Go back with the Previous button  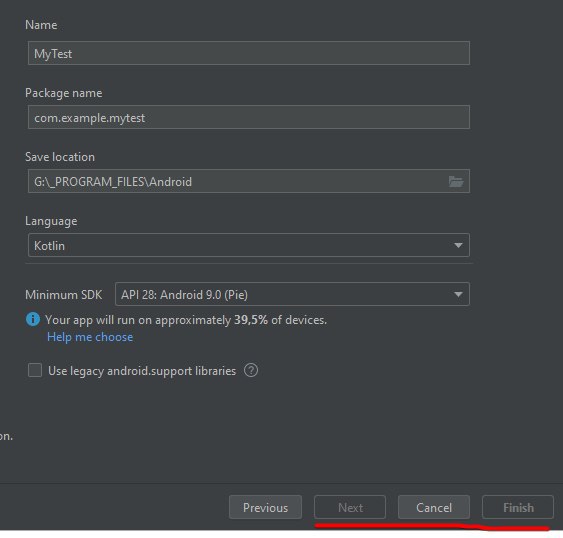coord(265,507)
